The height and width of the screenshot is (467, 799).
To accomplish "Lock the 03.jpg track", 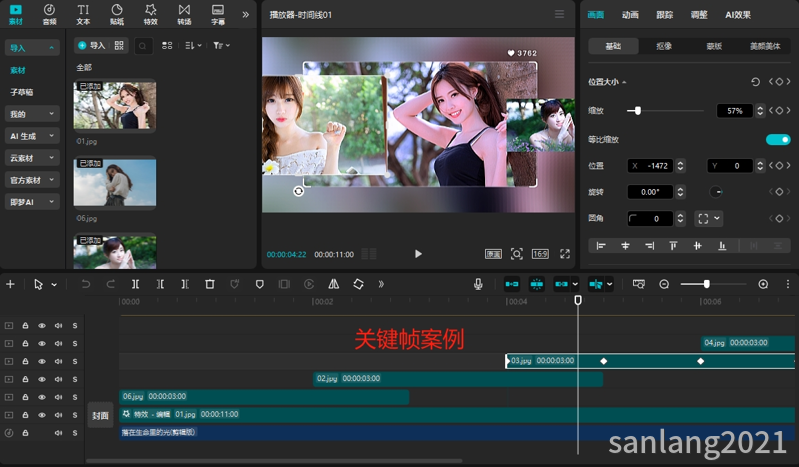I will pos(25,361).
